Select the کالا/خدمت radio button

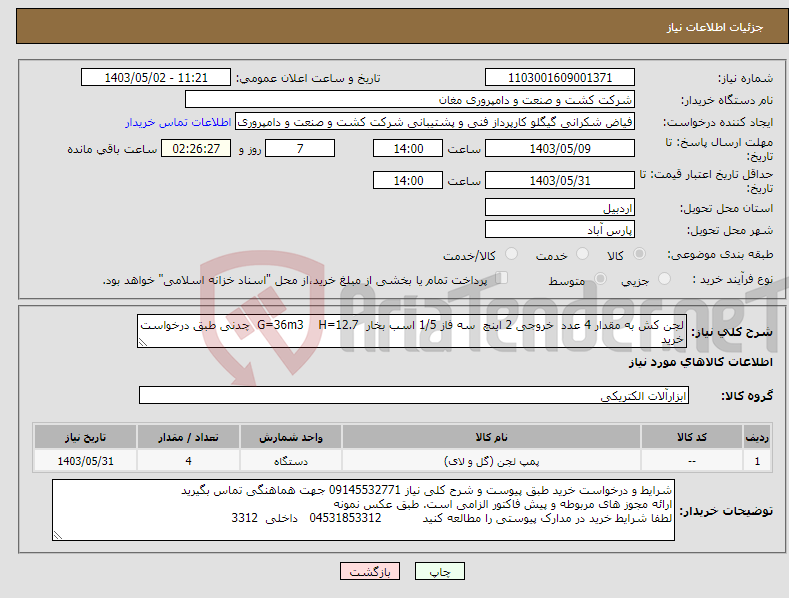tap(511, 254)
